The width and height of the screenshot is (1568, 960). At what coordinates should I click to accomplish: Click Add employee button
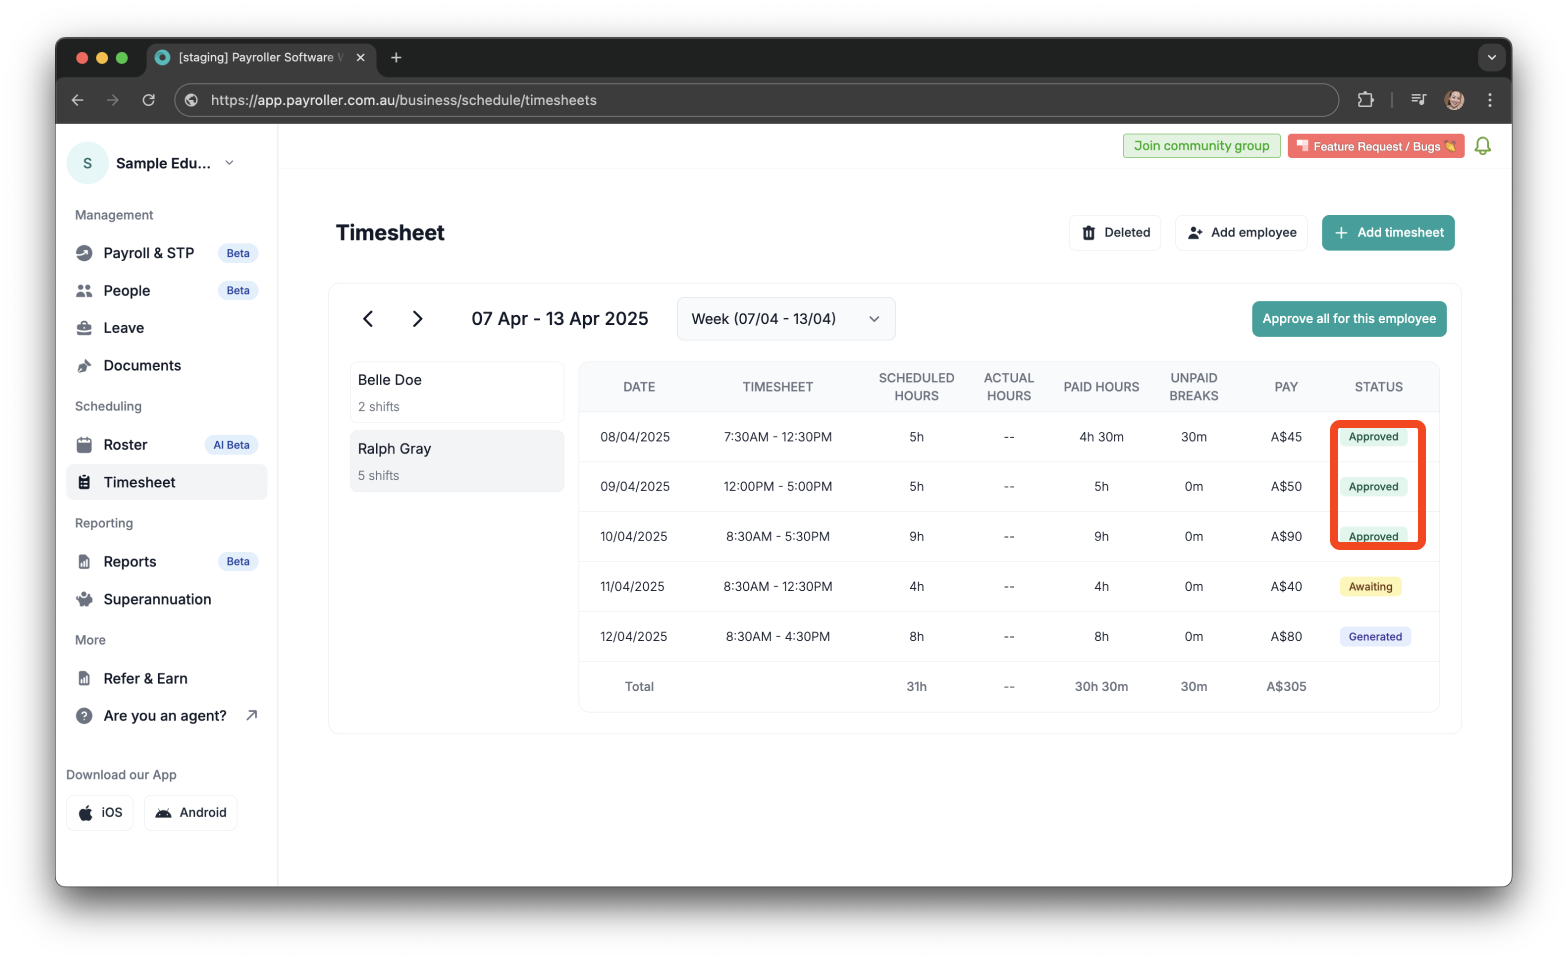point(1241,233)
